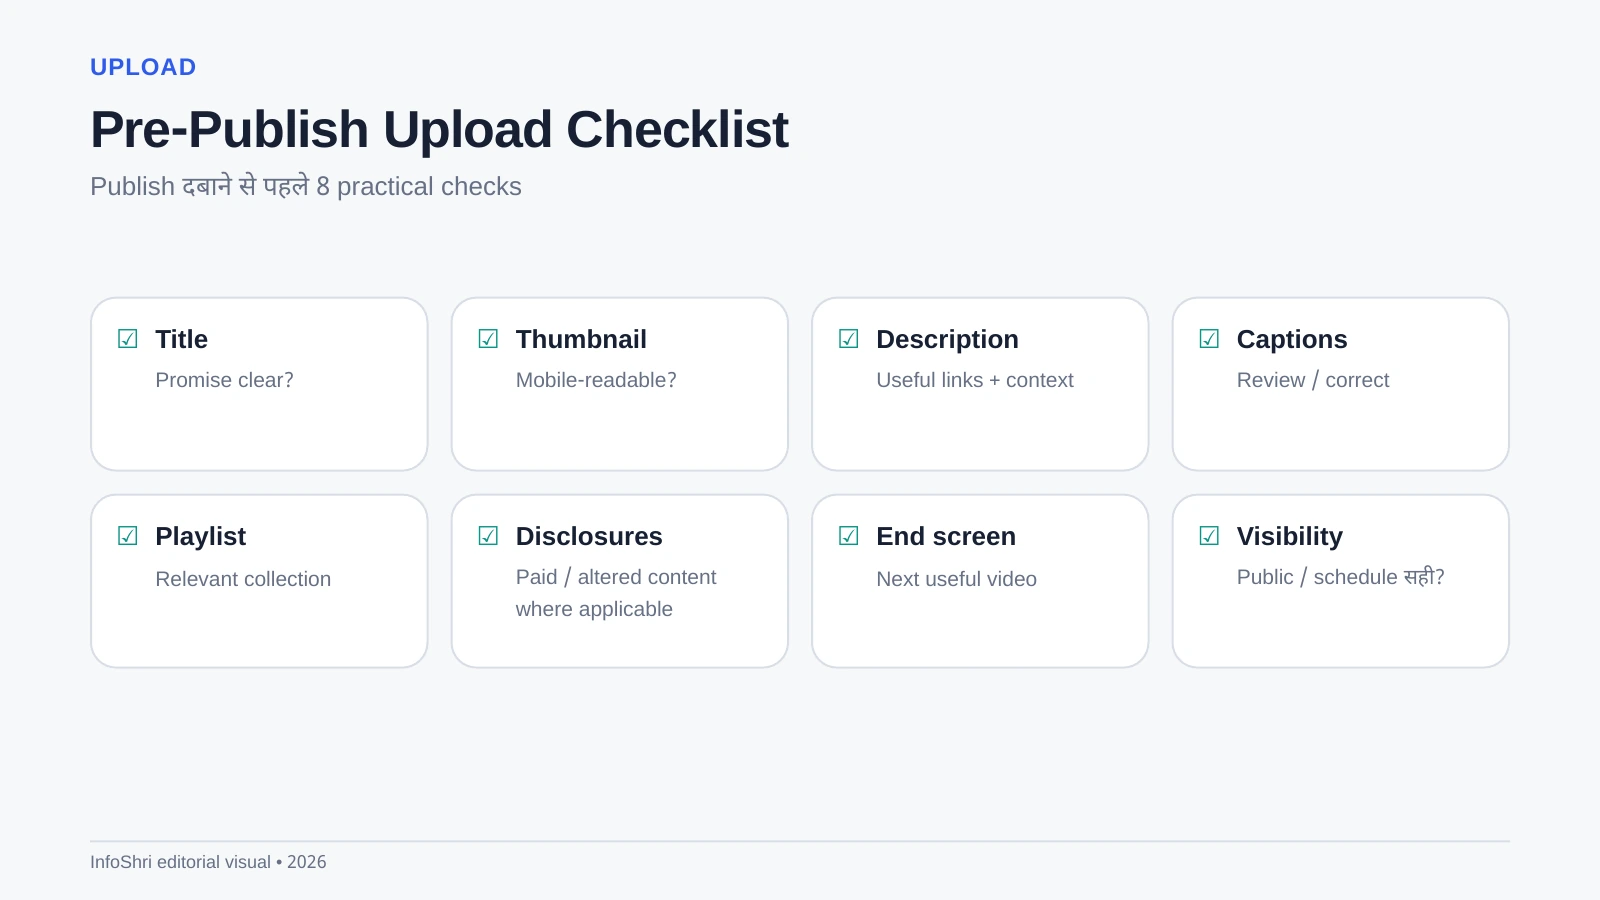Toggle the Visibility checkbox

coord(1209,536)
